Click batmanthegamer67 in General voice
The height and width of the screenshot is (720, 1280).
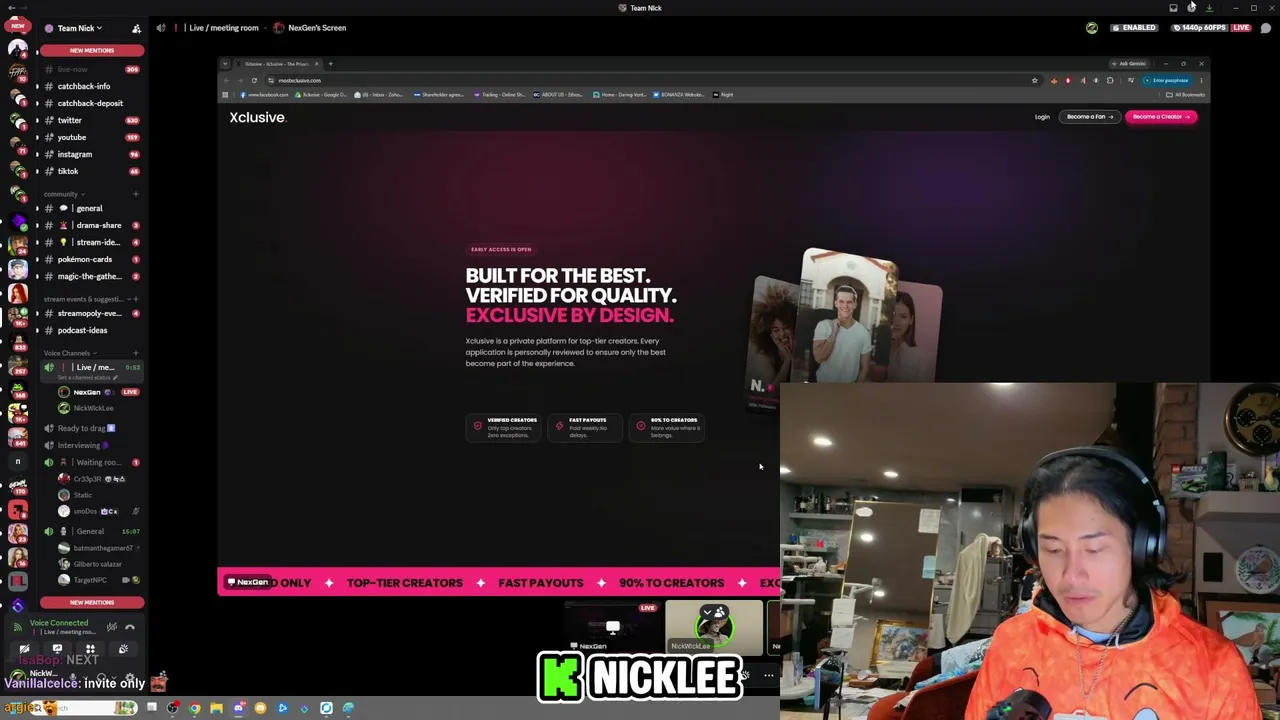[98, 548]
